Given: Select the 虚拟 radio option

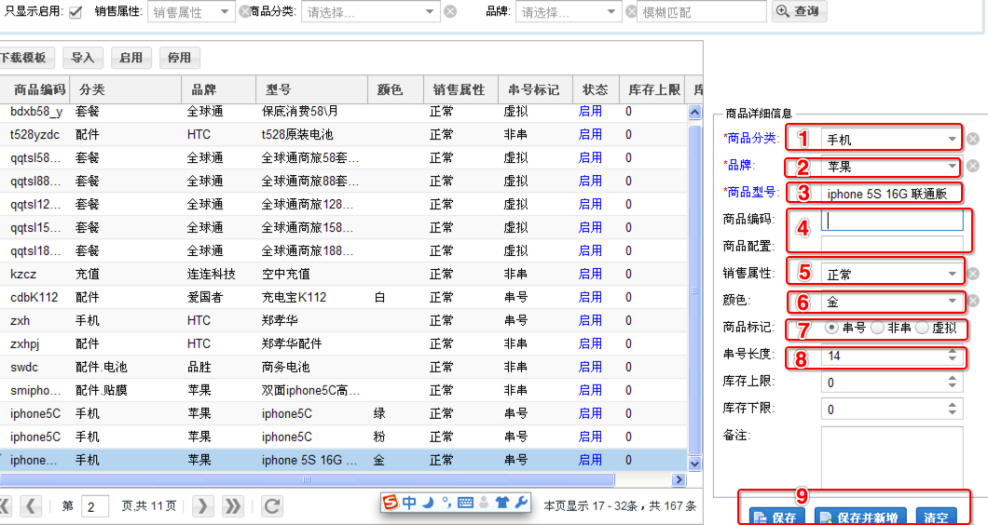Looking at the screenshot, I should pyautogui.click(x=923, y=328).
